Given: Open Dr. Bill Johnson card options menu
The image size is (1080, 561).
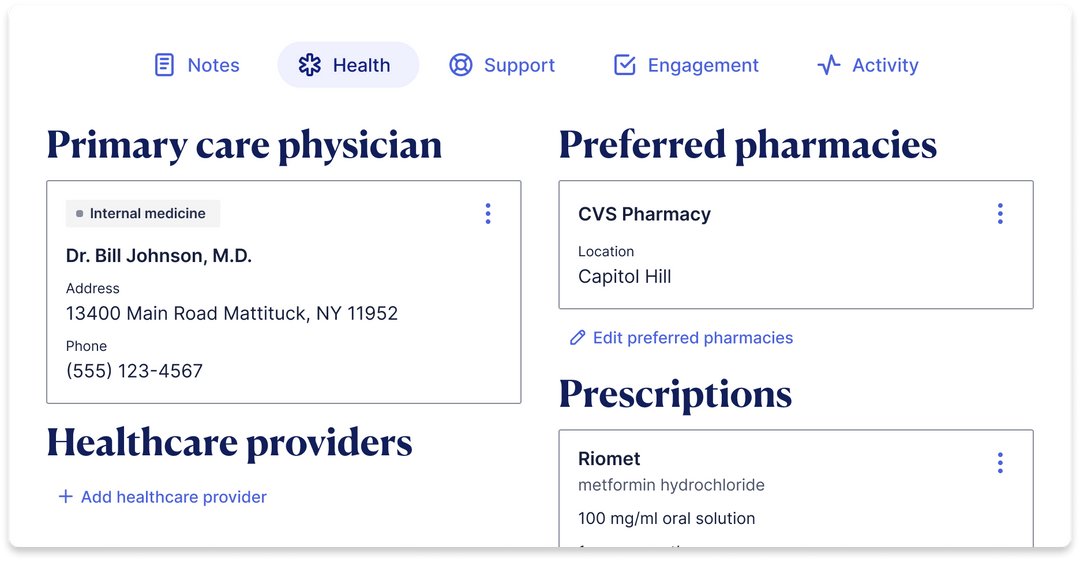Looking at the screenshot, I should click(x=488, y=213).
